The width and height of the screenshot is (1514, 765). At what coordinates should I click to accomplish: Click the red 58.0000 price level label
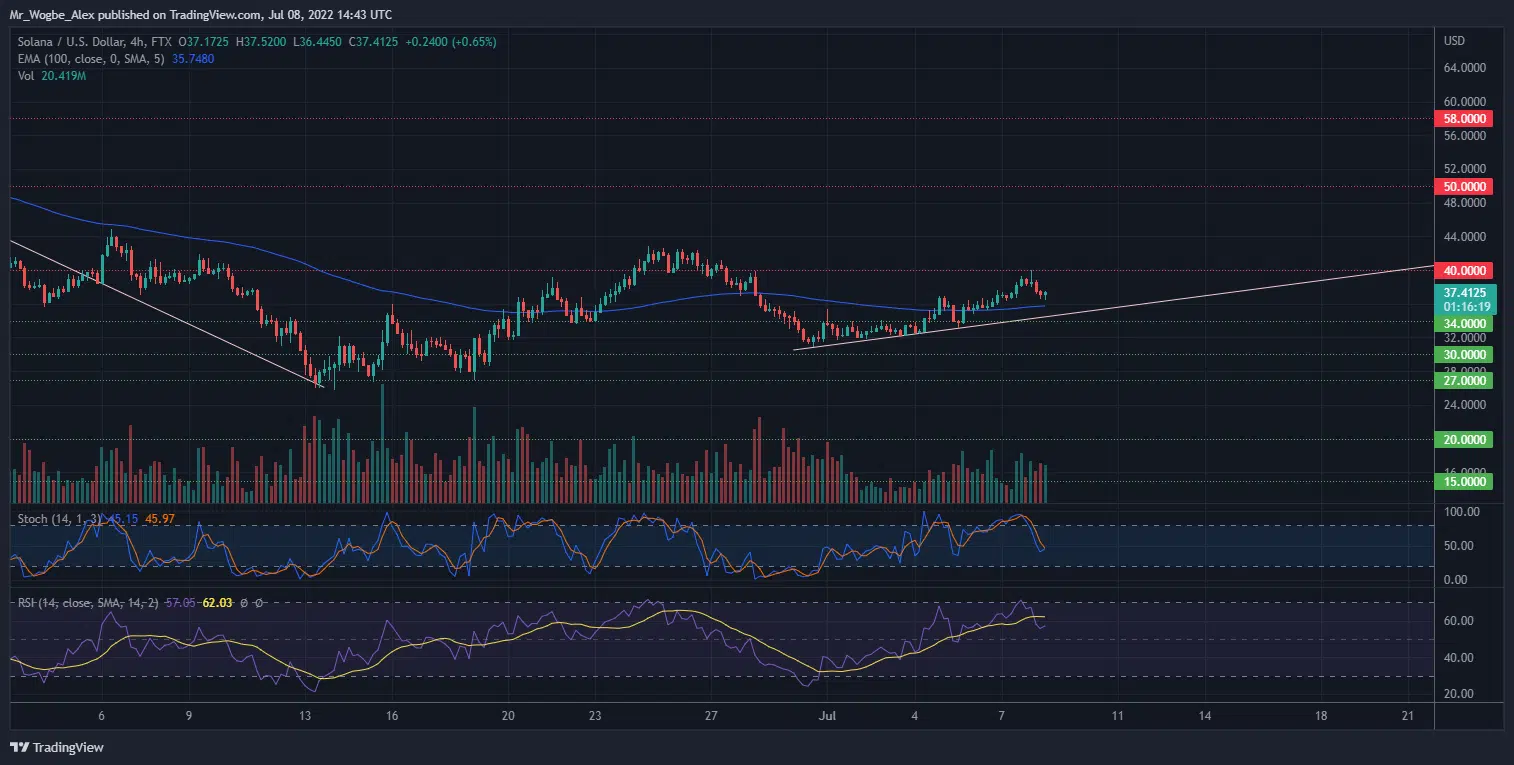[x=1463, y=119]
